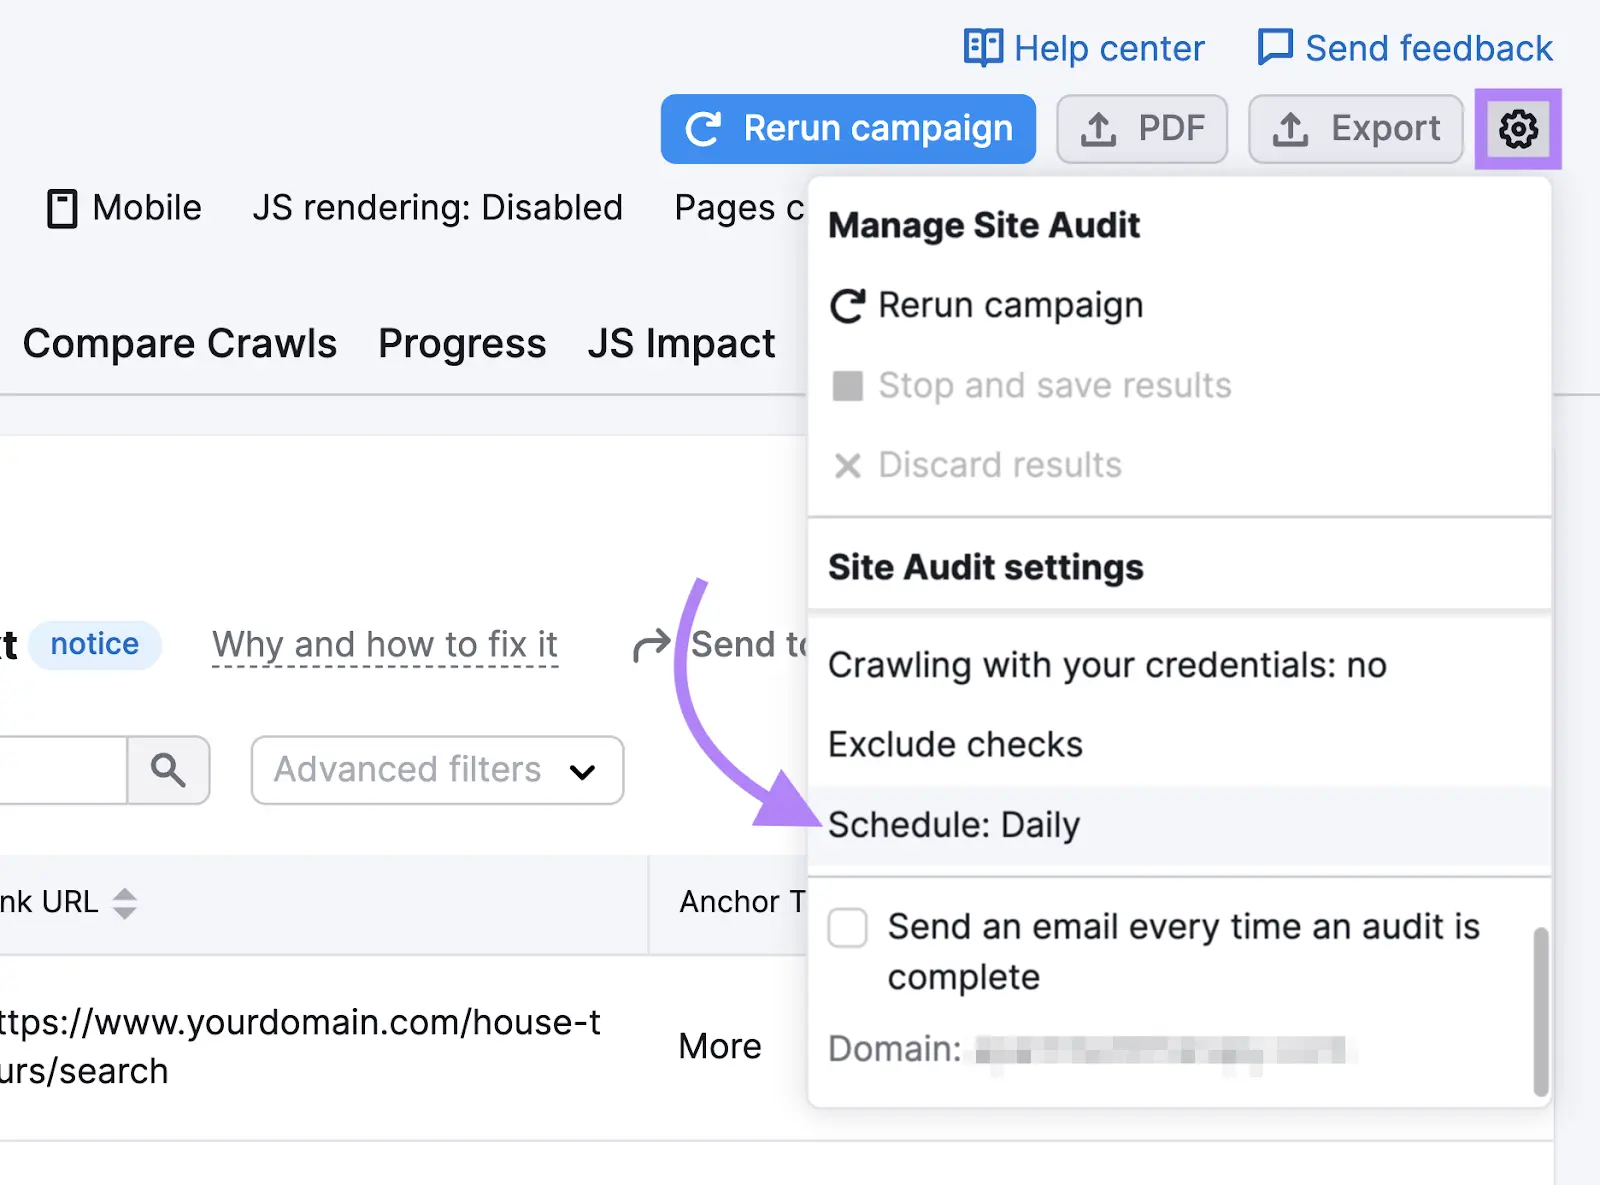
Task: Click the Discard results X icon
Action: (x=847, y=464)
